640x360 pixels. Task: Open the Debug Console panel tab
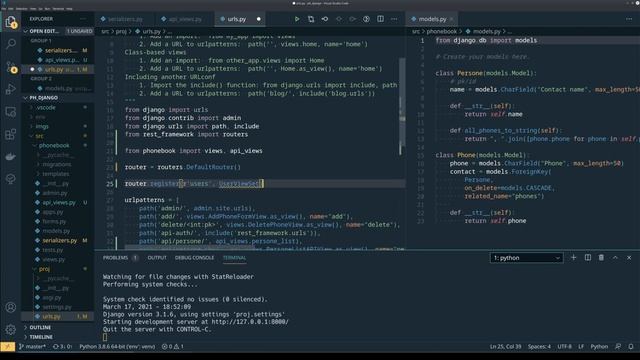[194, 258]
